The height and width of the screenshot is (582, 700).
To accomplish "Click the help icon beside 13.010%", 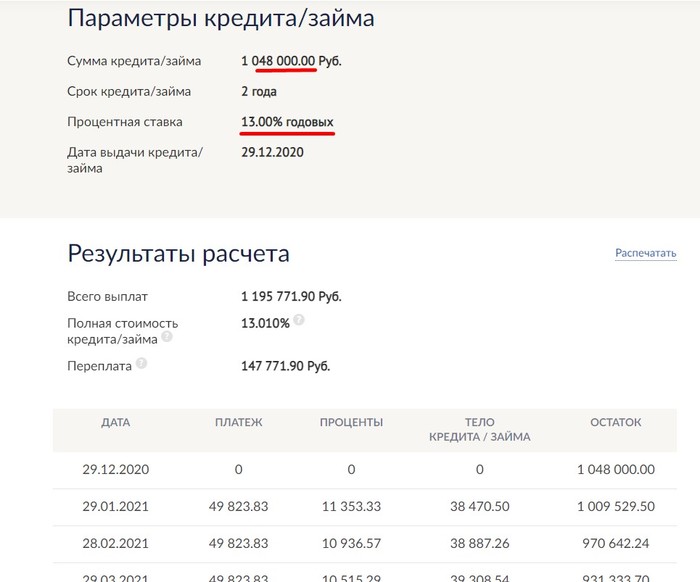I will (x=299, y=321).
